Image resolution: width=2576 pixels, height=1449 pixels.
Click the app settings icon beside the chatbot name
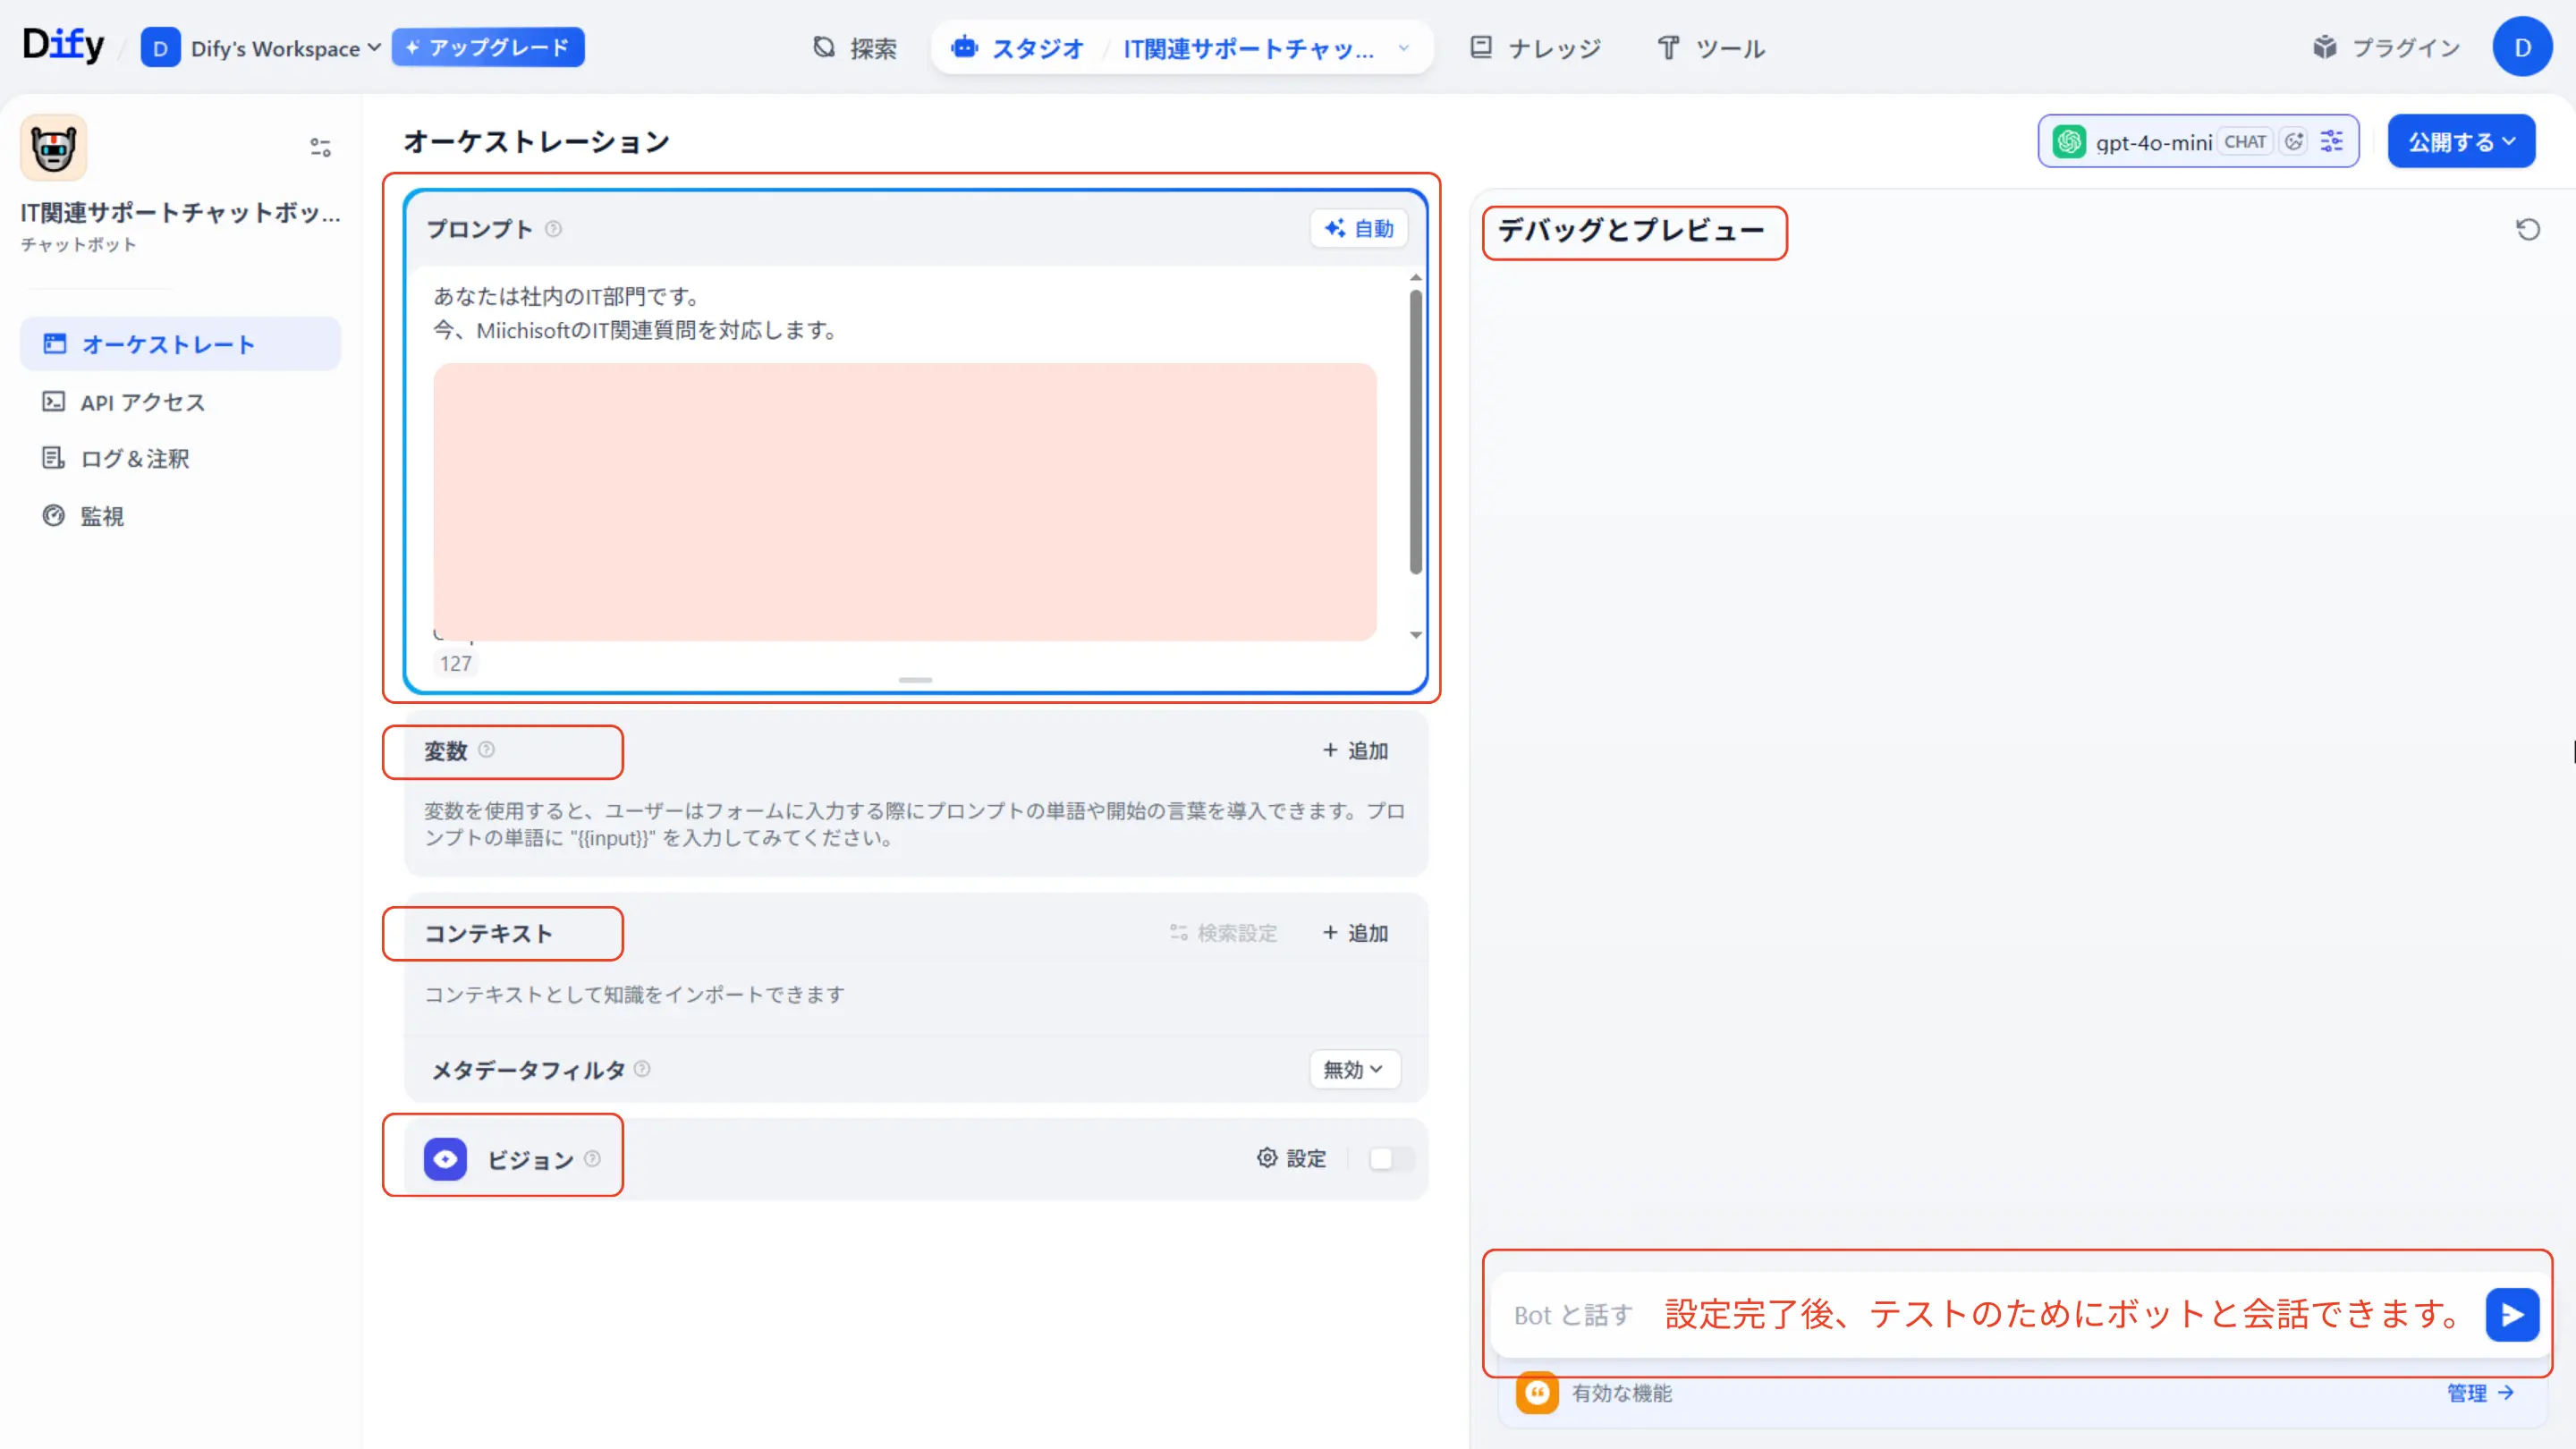point(320,147)
